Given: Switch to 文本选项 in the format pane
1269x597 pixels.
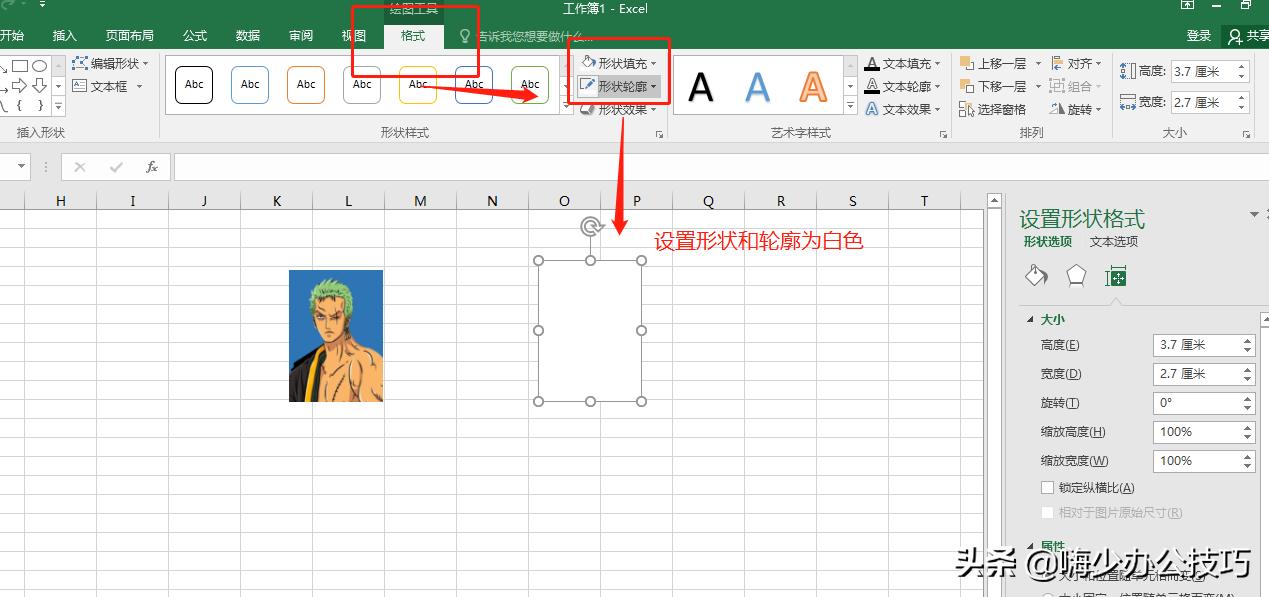Looking at the screenshot, I should tap(1113, 241).
